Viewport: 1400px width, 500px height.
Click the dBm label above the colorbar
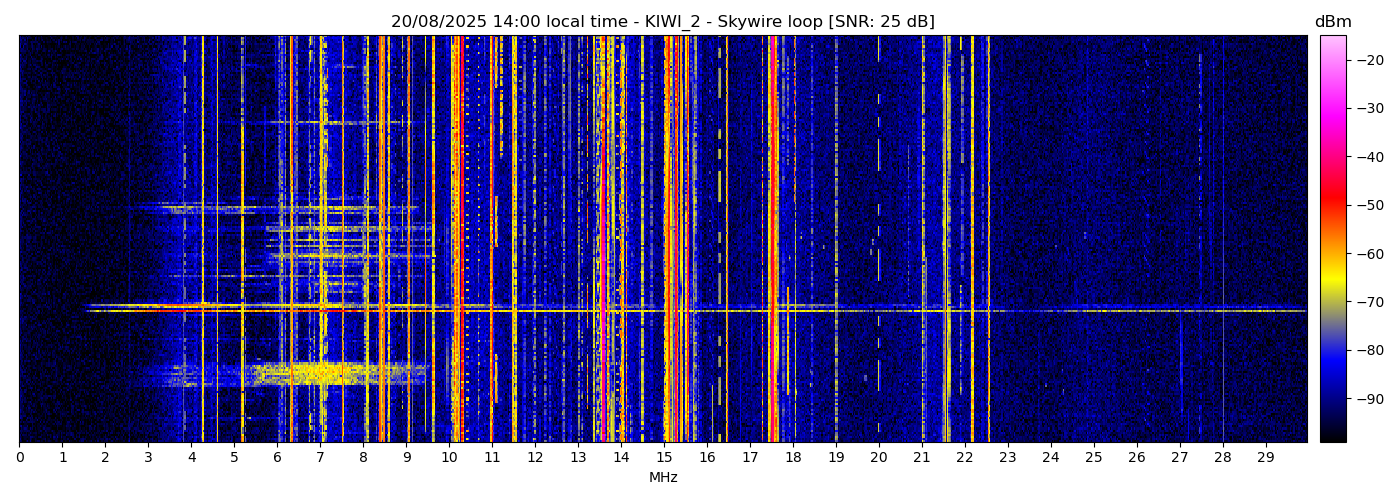pos(1332,22)
